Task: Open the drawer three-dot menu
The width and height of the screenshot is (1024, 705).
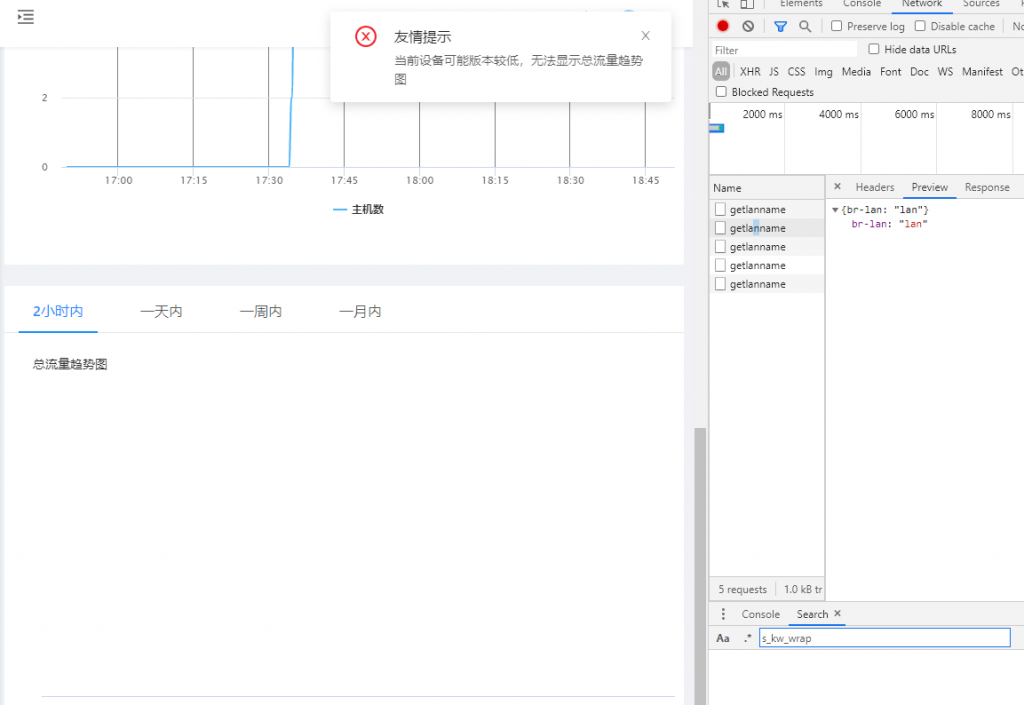Action: pos(723,614)
